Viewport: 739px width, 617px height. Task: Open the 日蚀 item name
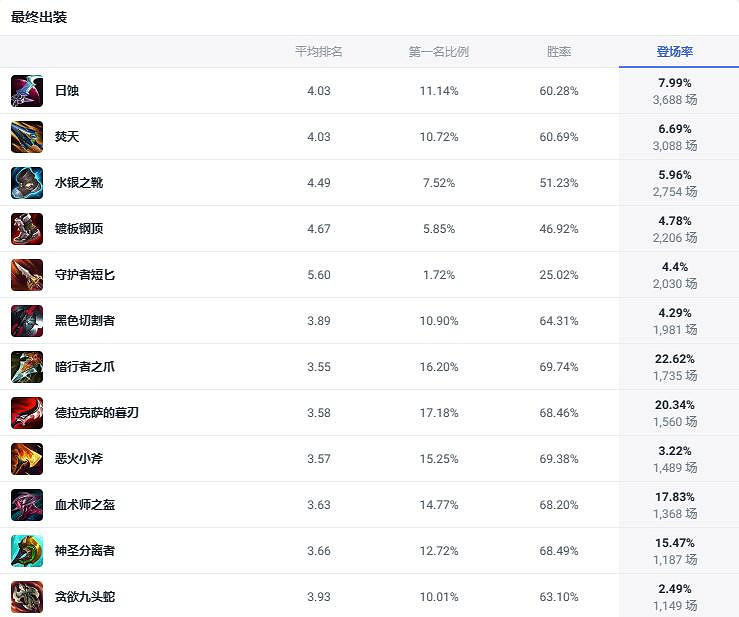pos(67,90)
